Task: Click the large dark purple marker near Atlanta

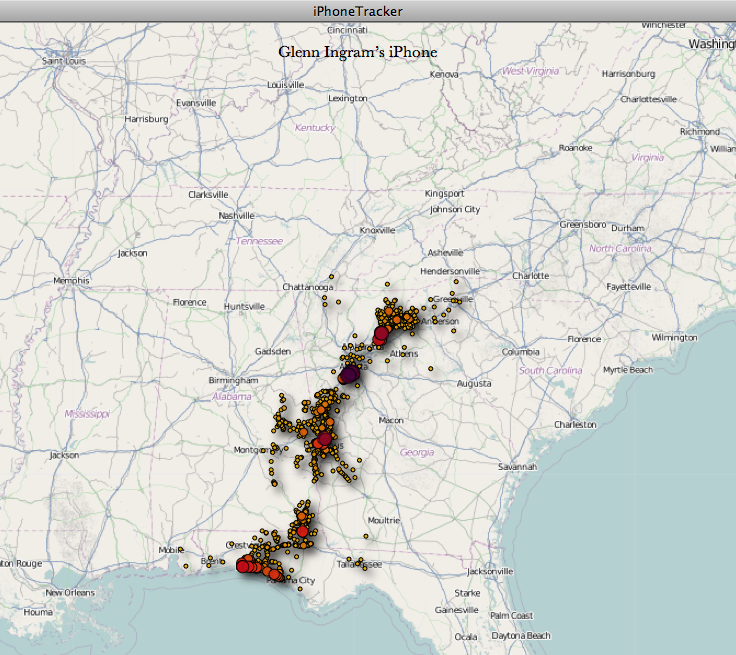Action: tap(350, 374)
